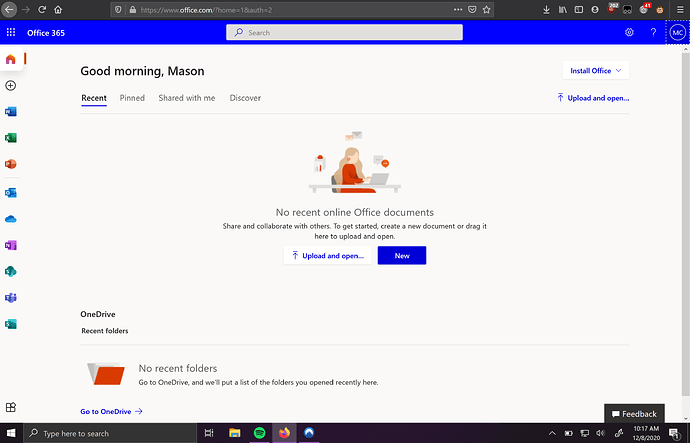Open Task View on taskbar
690x443 pixels.
pyautogui.click(x=209, y=433)
